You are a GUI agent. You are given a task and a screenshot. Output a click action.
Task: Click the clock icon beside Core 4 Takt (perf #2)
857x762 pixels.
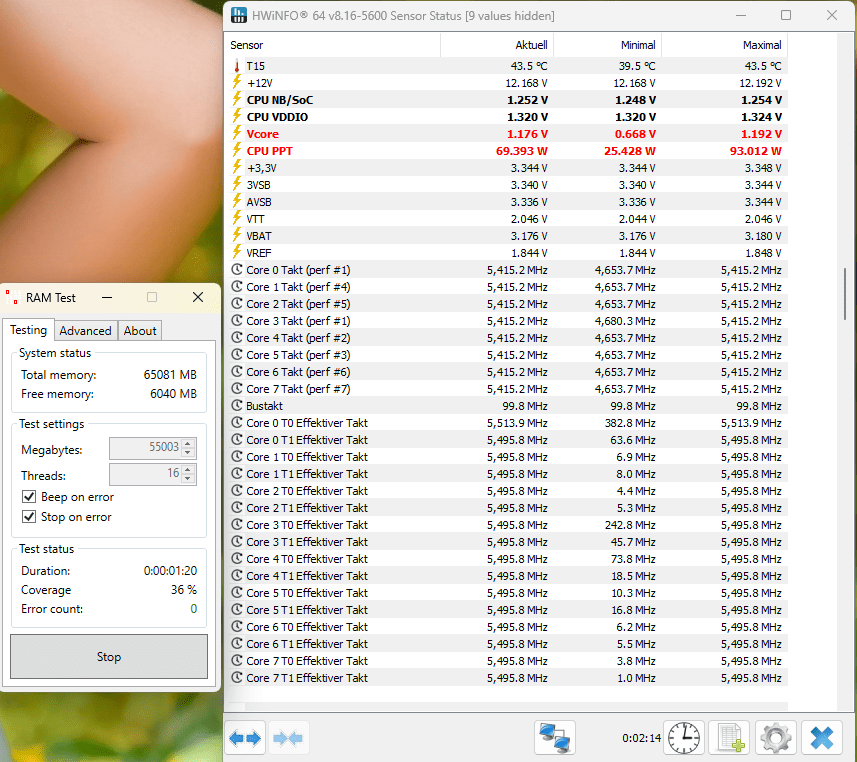[237, 337]
